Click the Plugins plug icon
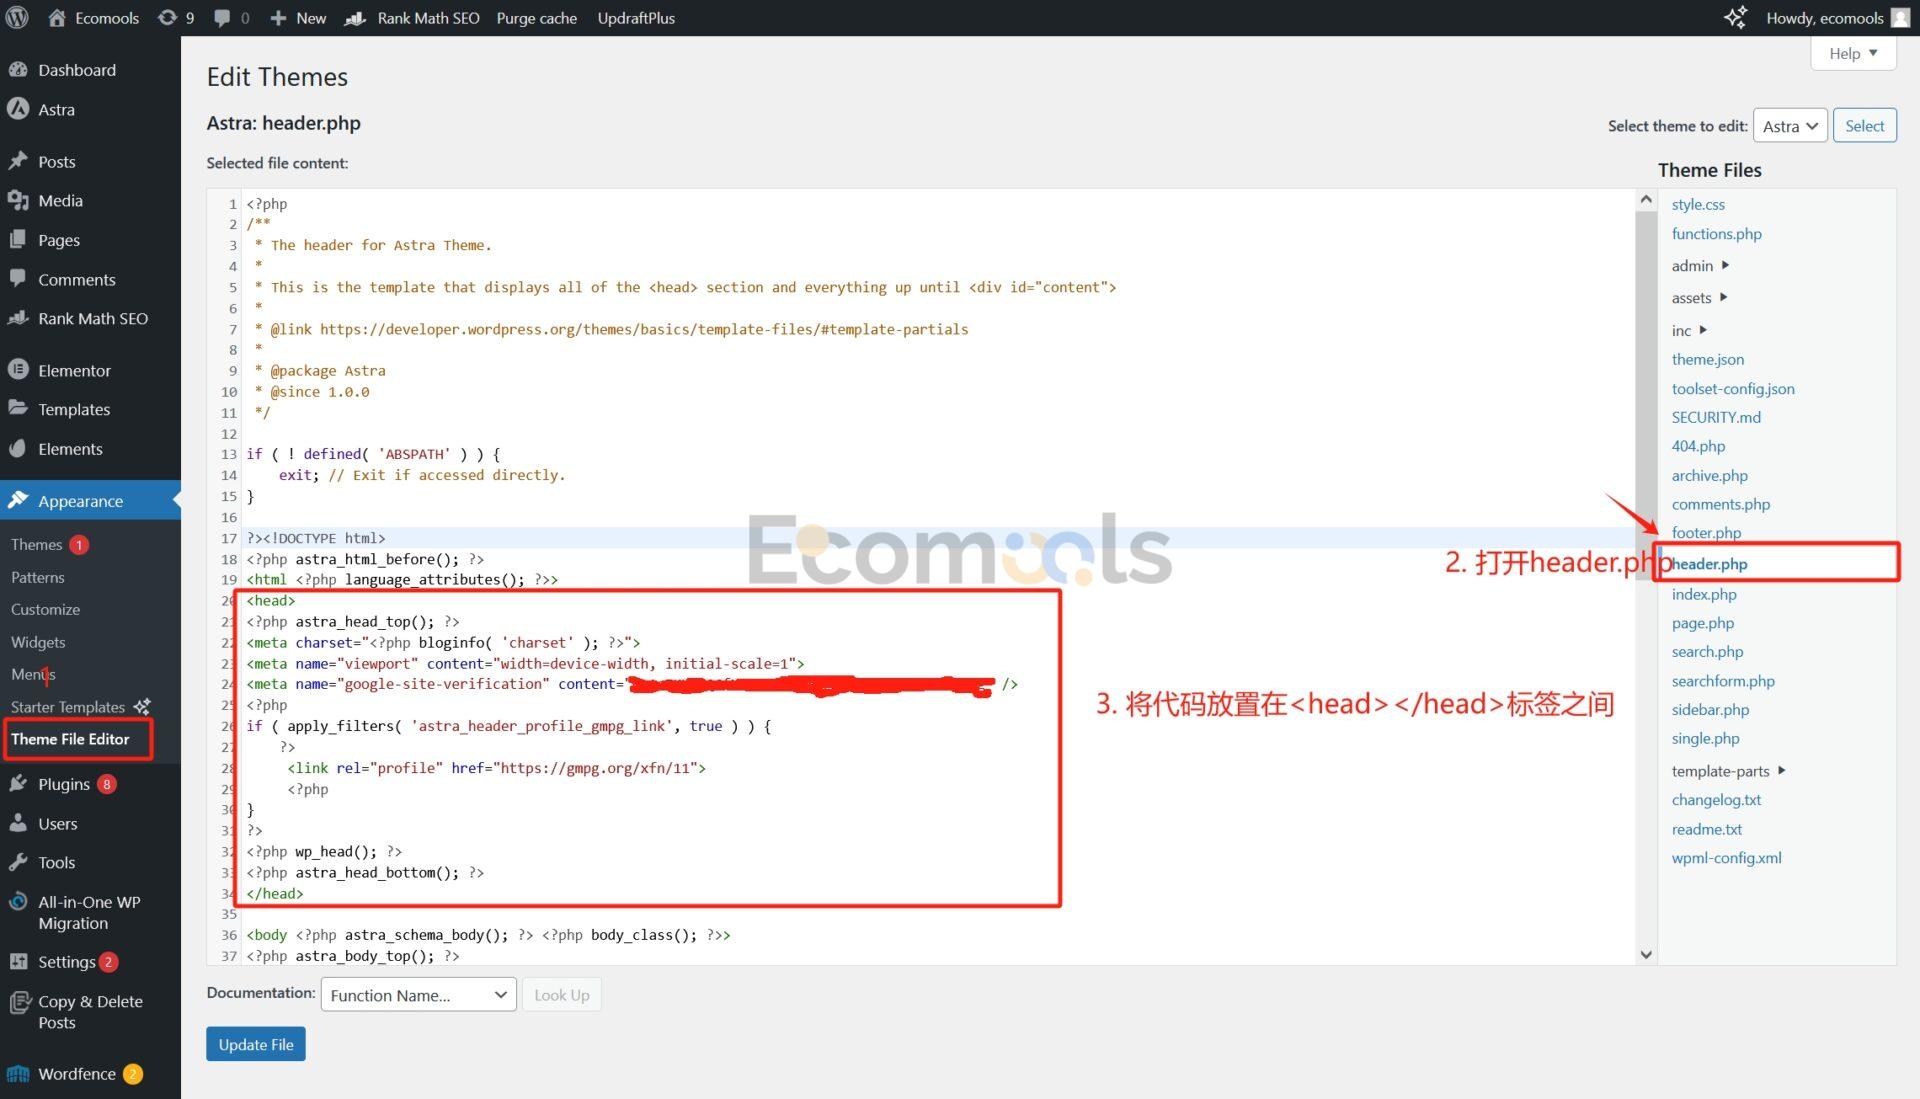Image resolution: width=1920 pixels, height=1099 pixels. coord(18,784)
